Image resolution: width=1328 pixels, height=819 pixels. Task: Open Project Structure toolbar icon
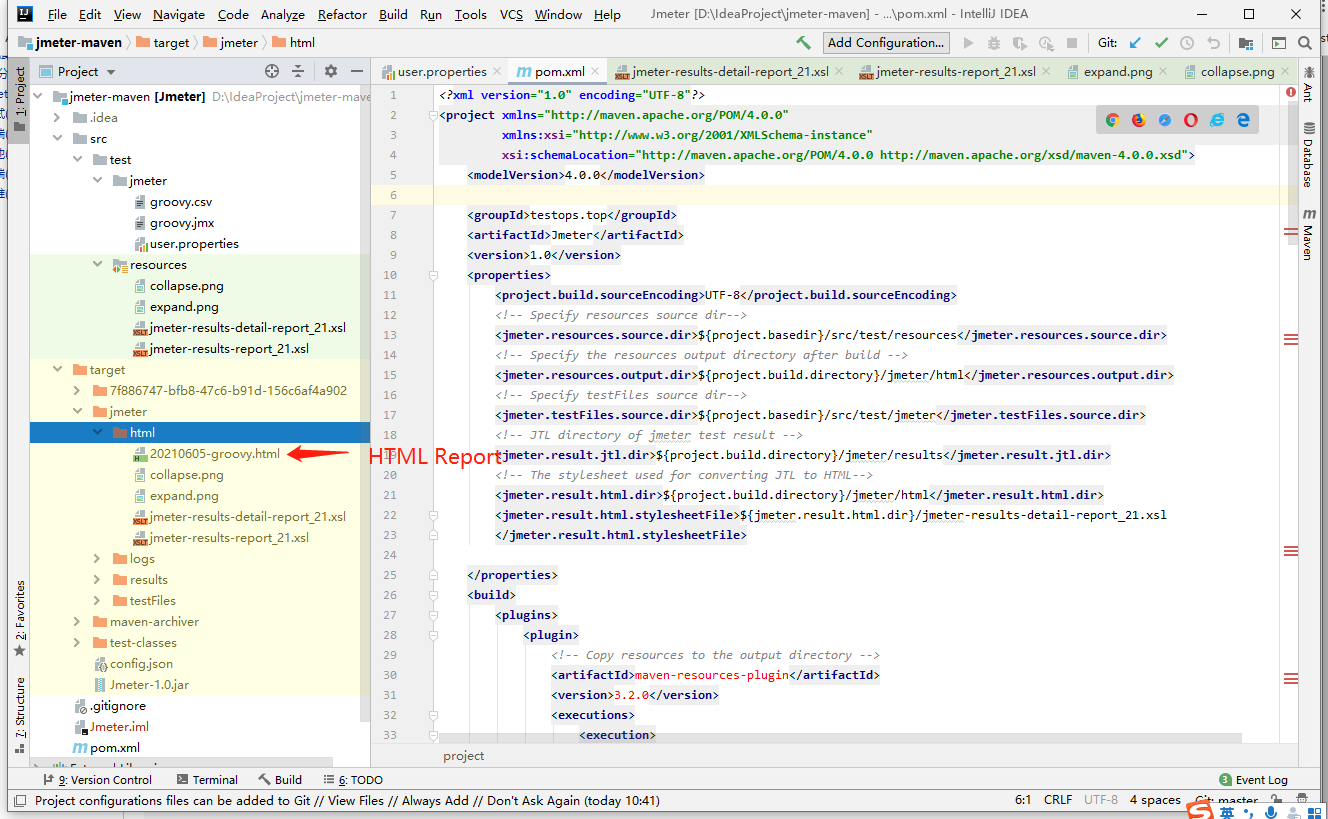[x=1245, y=43]
